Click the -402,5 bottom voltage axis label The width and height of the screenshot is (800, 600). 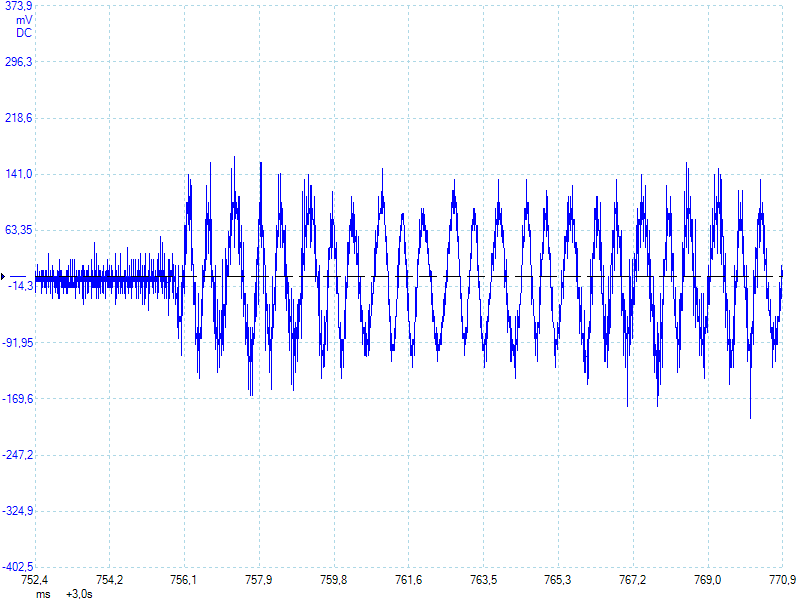18,567
